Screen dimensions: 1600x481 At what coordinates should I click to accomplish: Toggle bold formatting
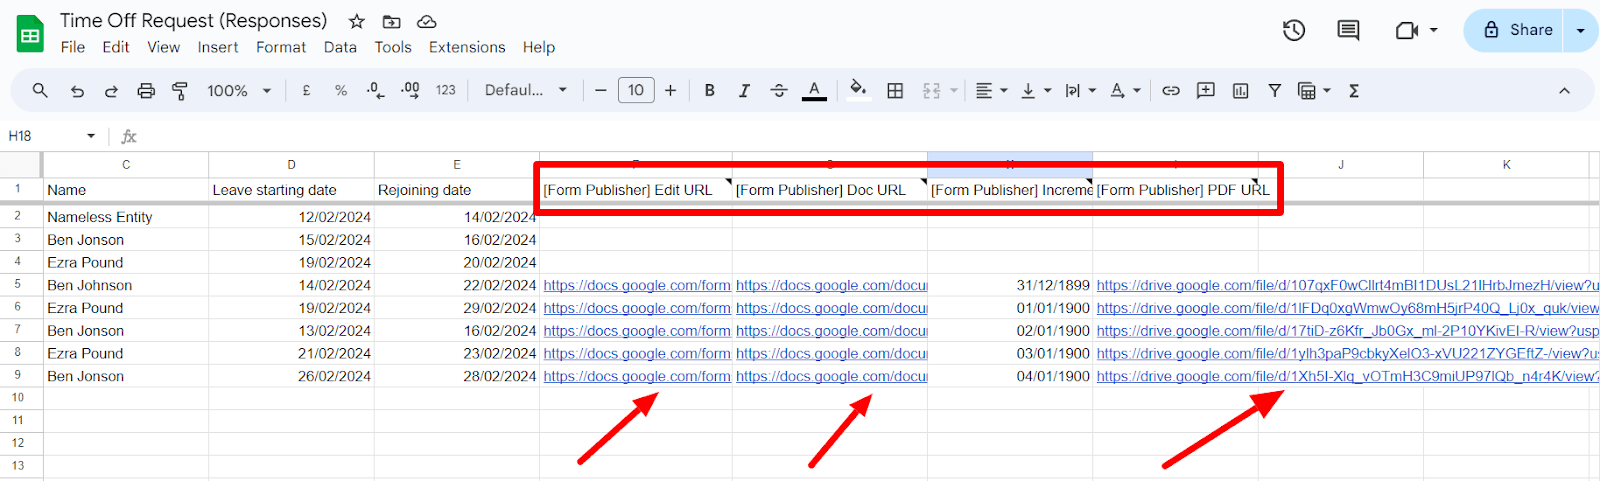point(710,90)
